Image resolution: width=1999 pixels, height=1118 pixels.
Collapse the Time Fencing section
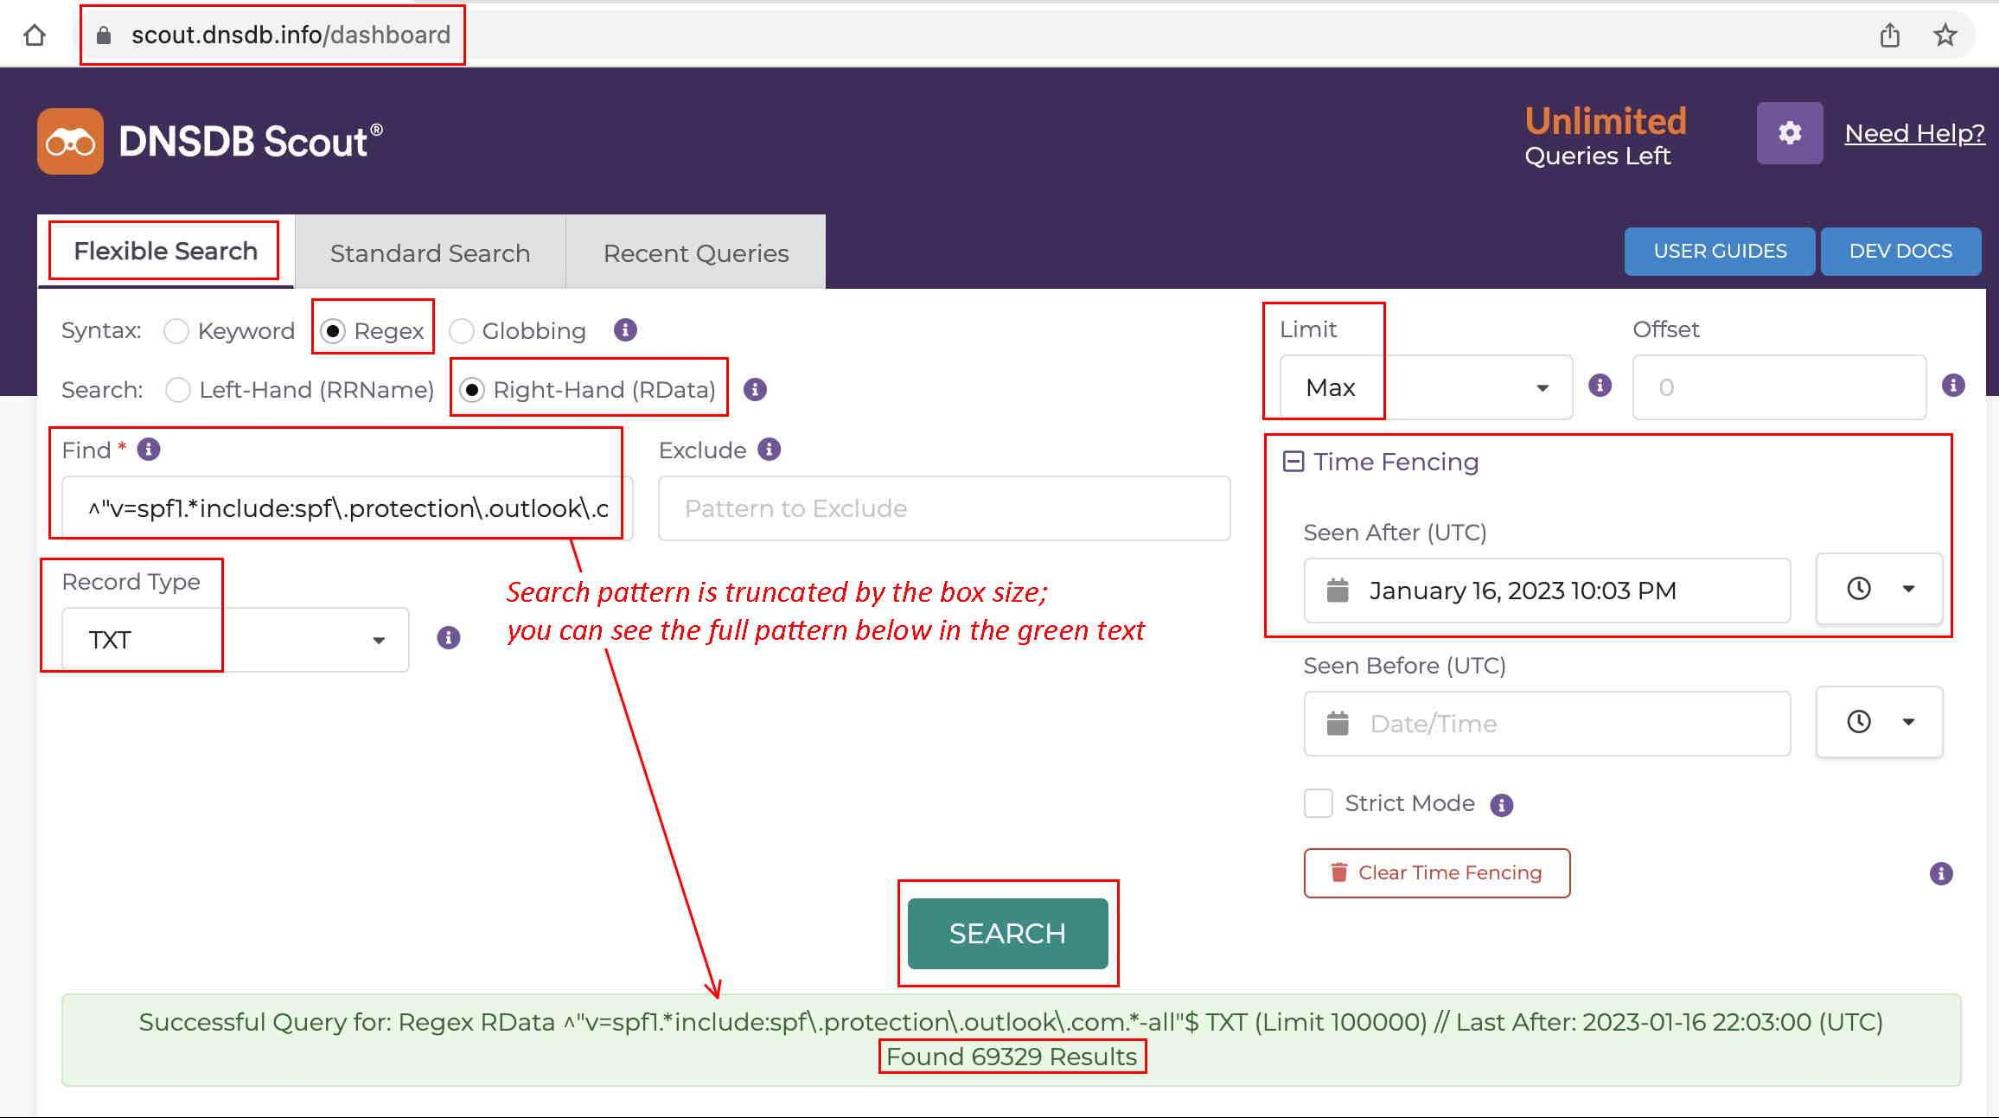1294,461
